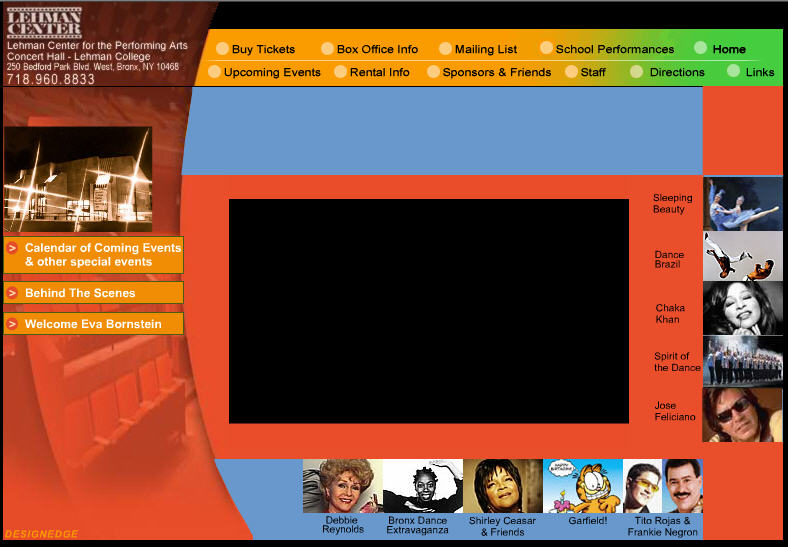Click the bullet circle beside Upcoming Events
The image size is (788, 547).
214,72
